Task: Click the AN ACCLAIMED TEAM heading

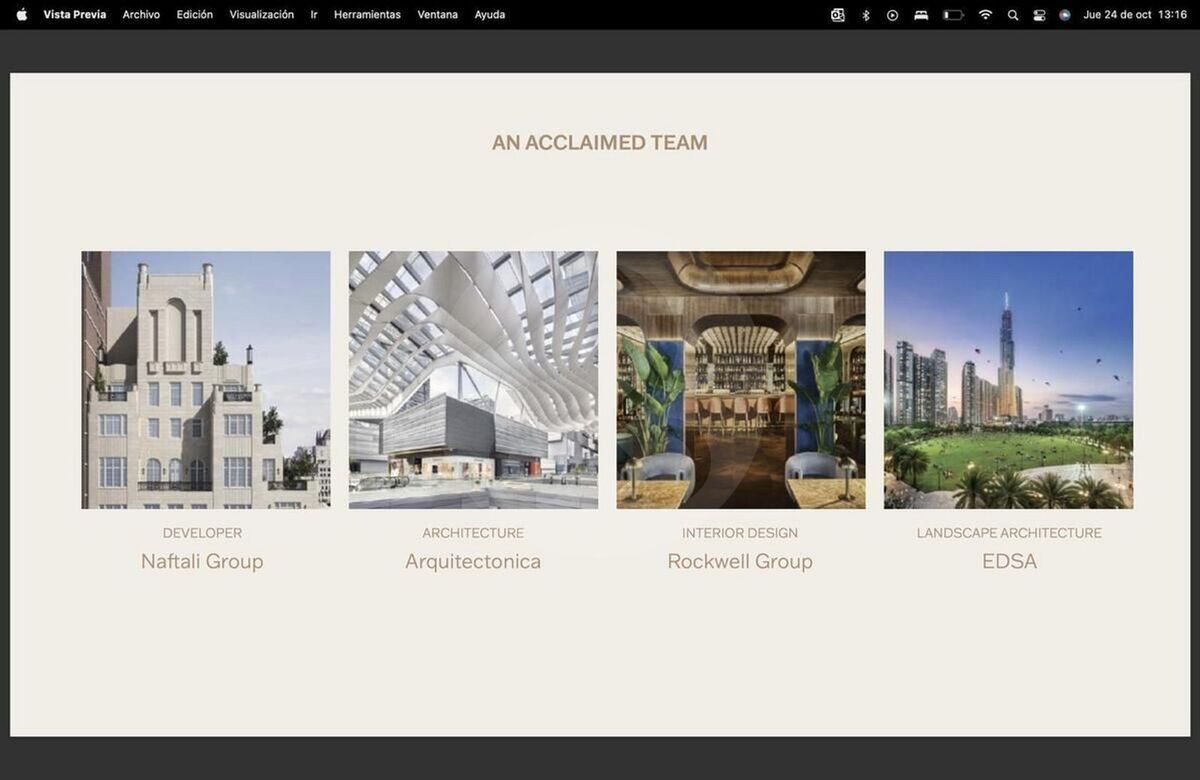Action: 600,143
